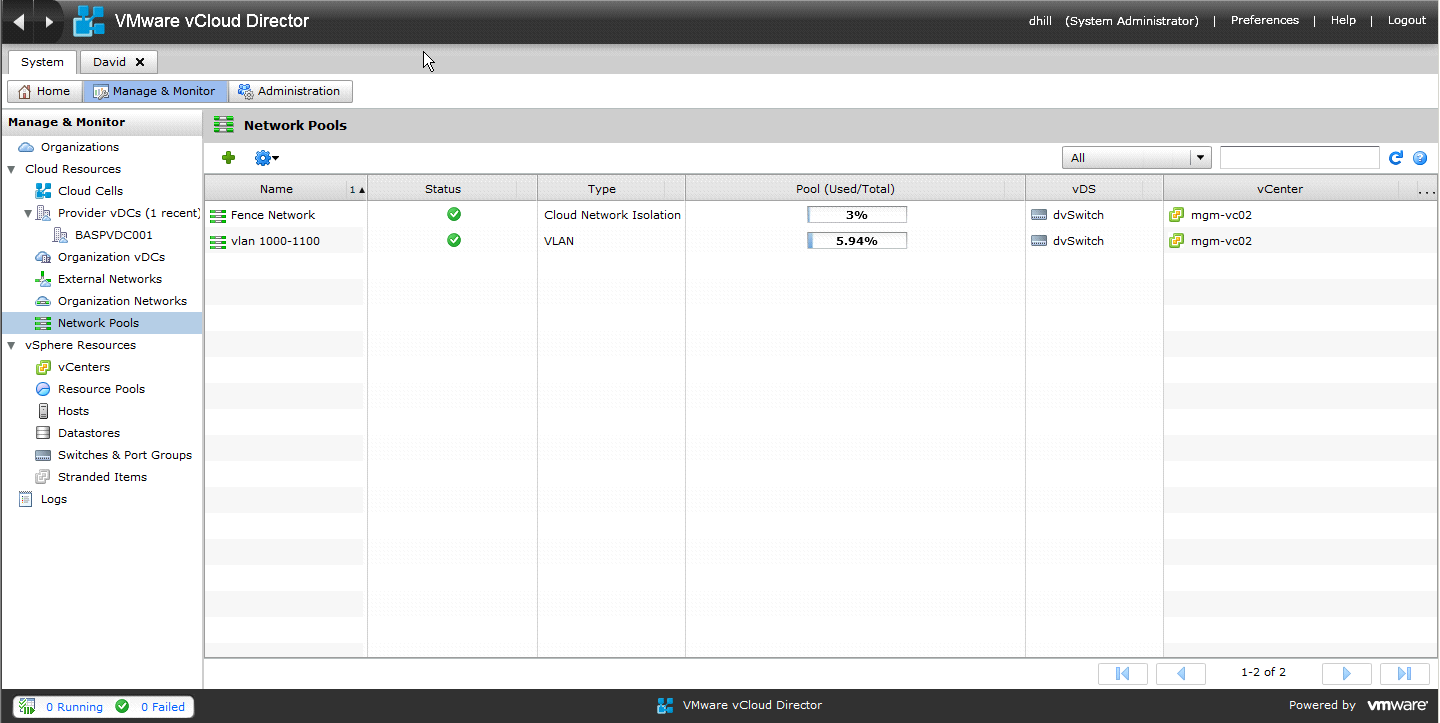1440x723 pixels.
Task: Click the 5.94% pool usage bar
Action: (x=857, y=240)
